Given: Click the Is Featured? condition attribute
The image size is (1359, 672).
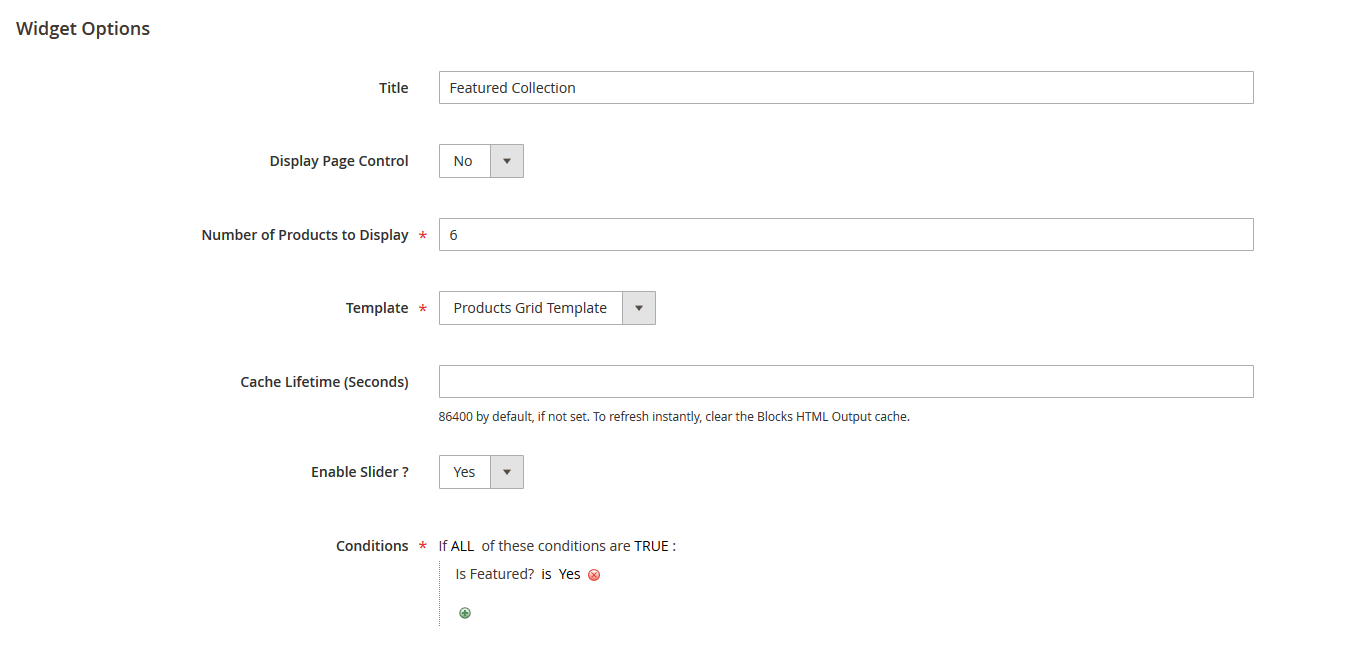Looking at the screenshot, I should point(495,574).
